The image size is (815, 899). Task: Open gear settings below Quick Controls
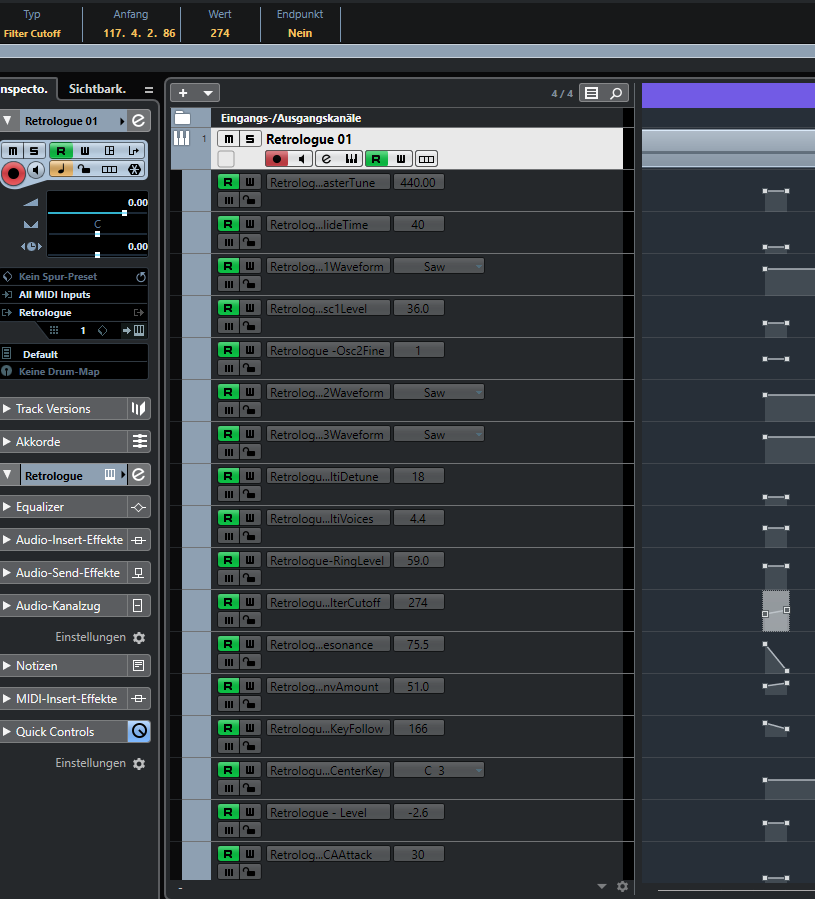139,764
